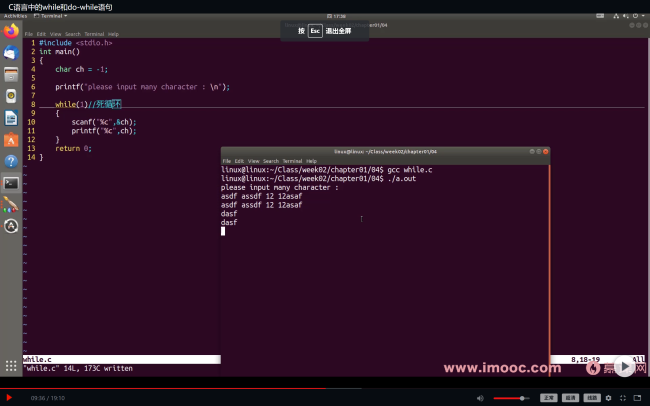
Task: Close the front terminal window
Action: [546, 151]
